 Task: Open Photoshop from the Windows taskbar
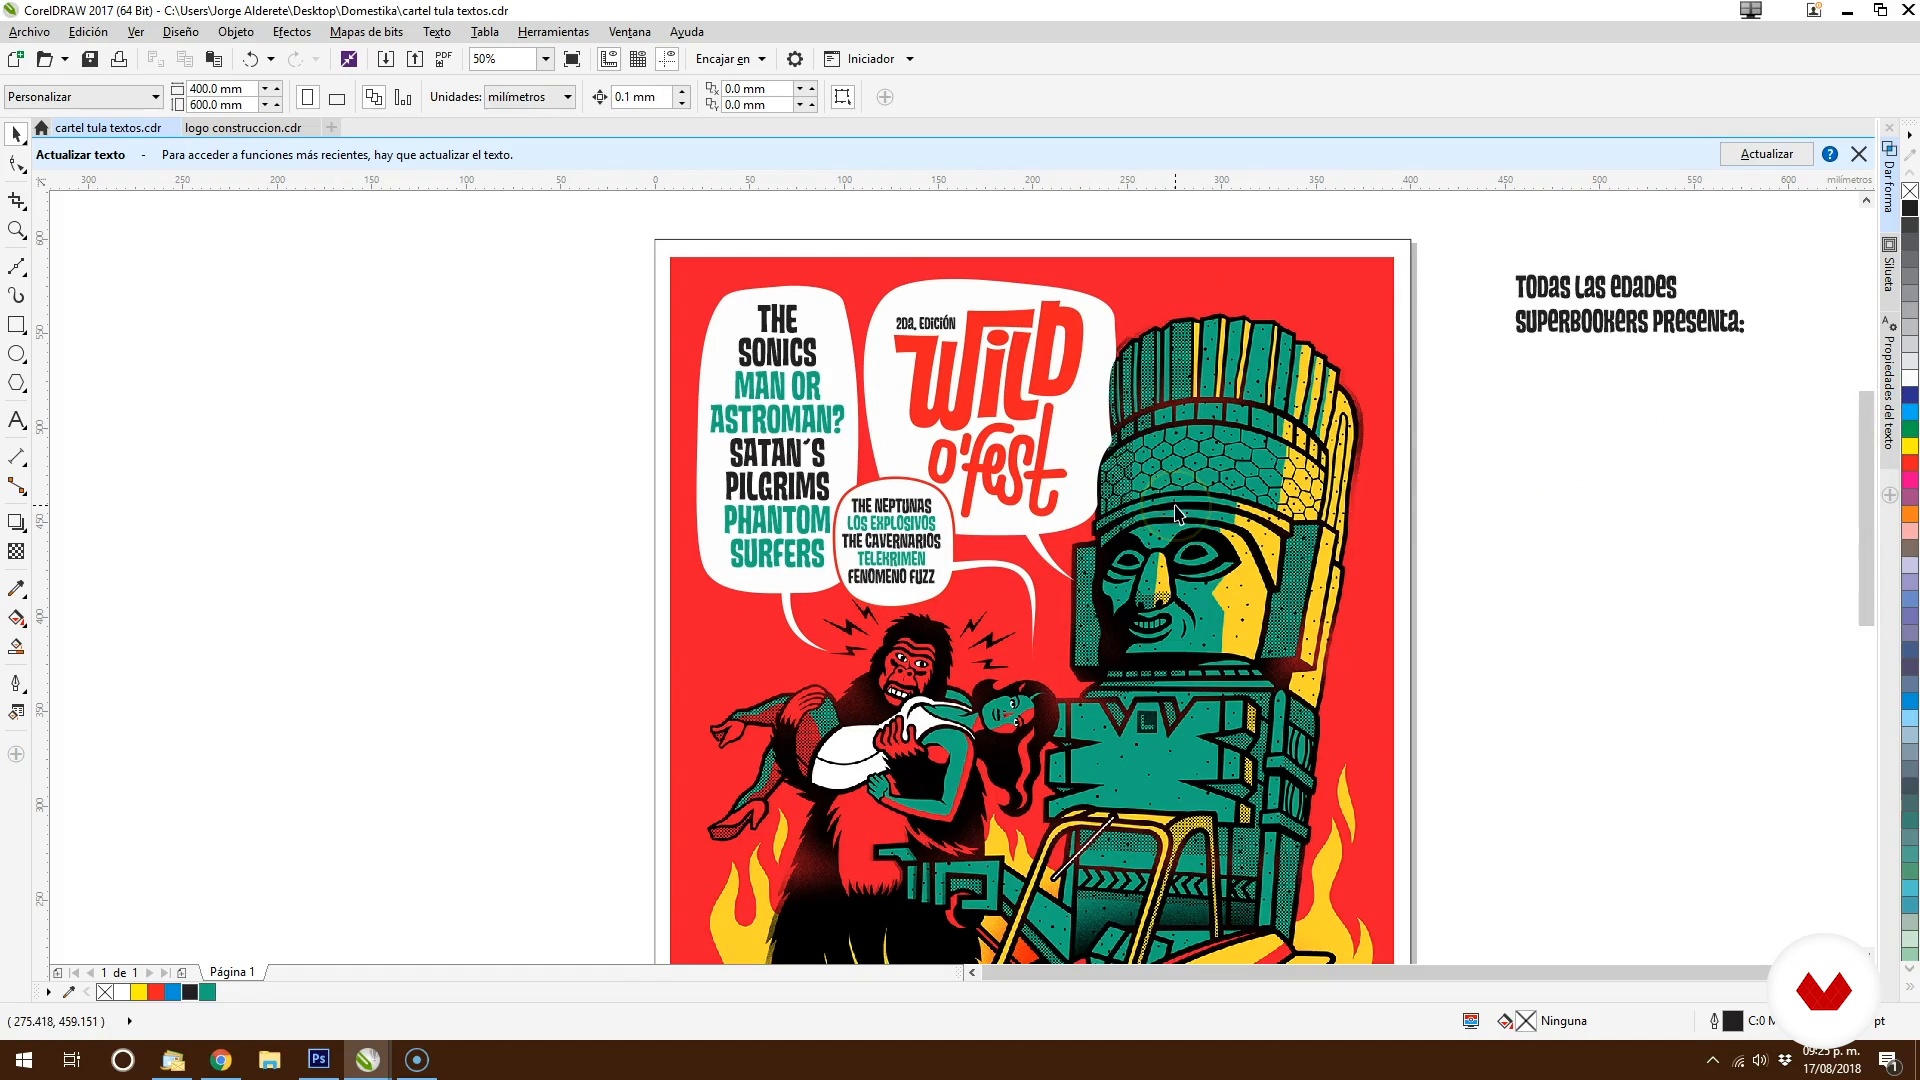tap(319, 1059)
